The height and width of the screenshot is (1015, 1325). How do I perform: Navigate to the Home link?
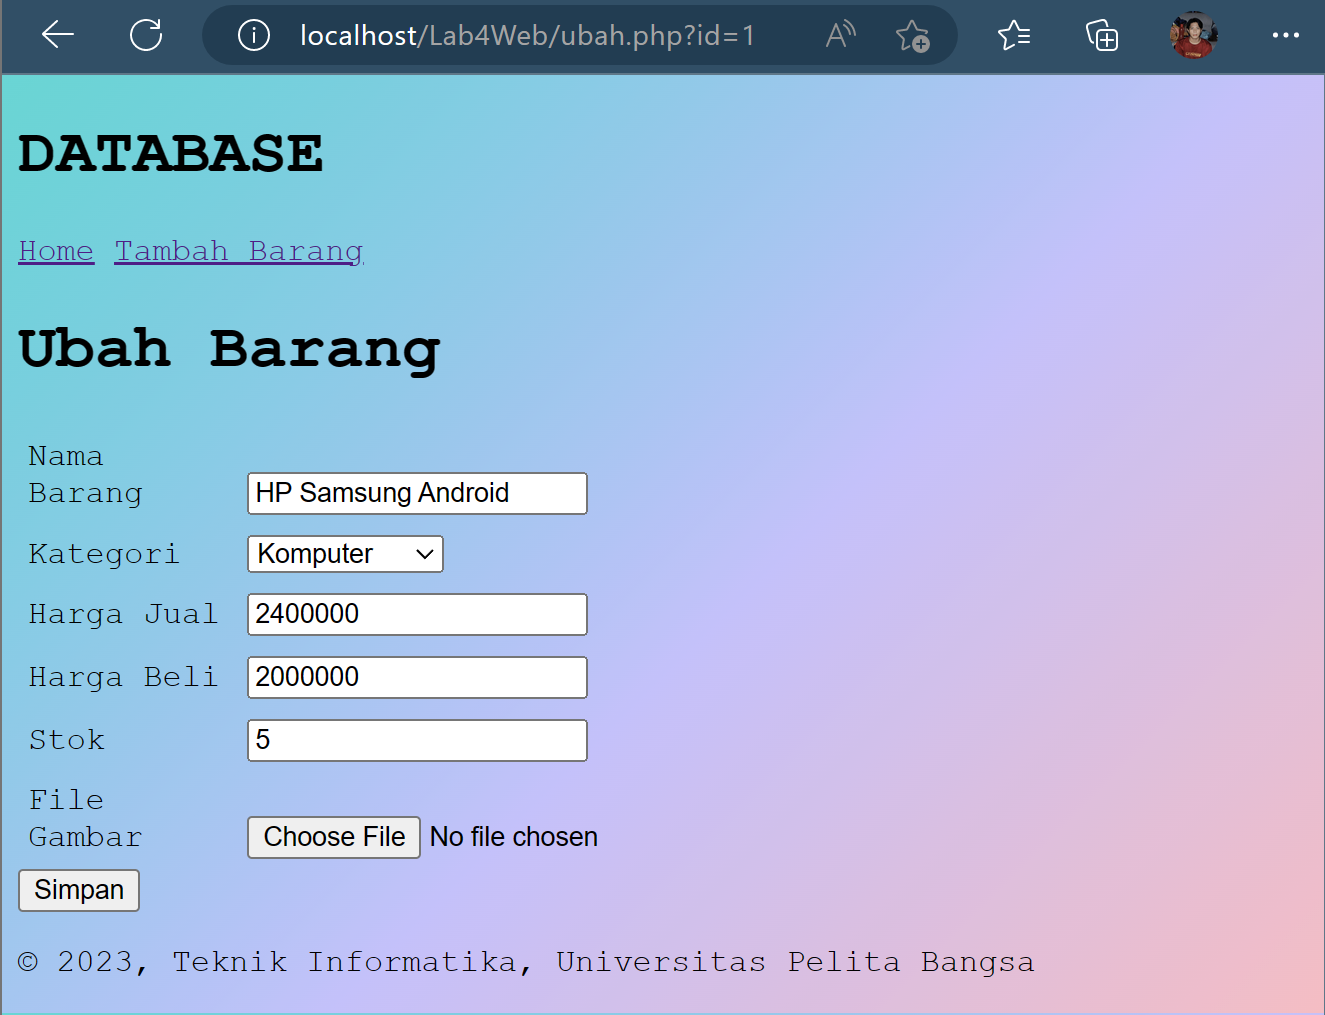55,251
